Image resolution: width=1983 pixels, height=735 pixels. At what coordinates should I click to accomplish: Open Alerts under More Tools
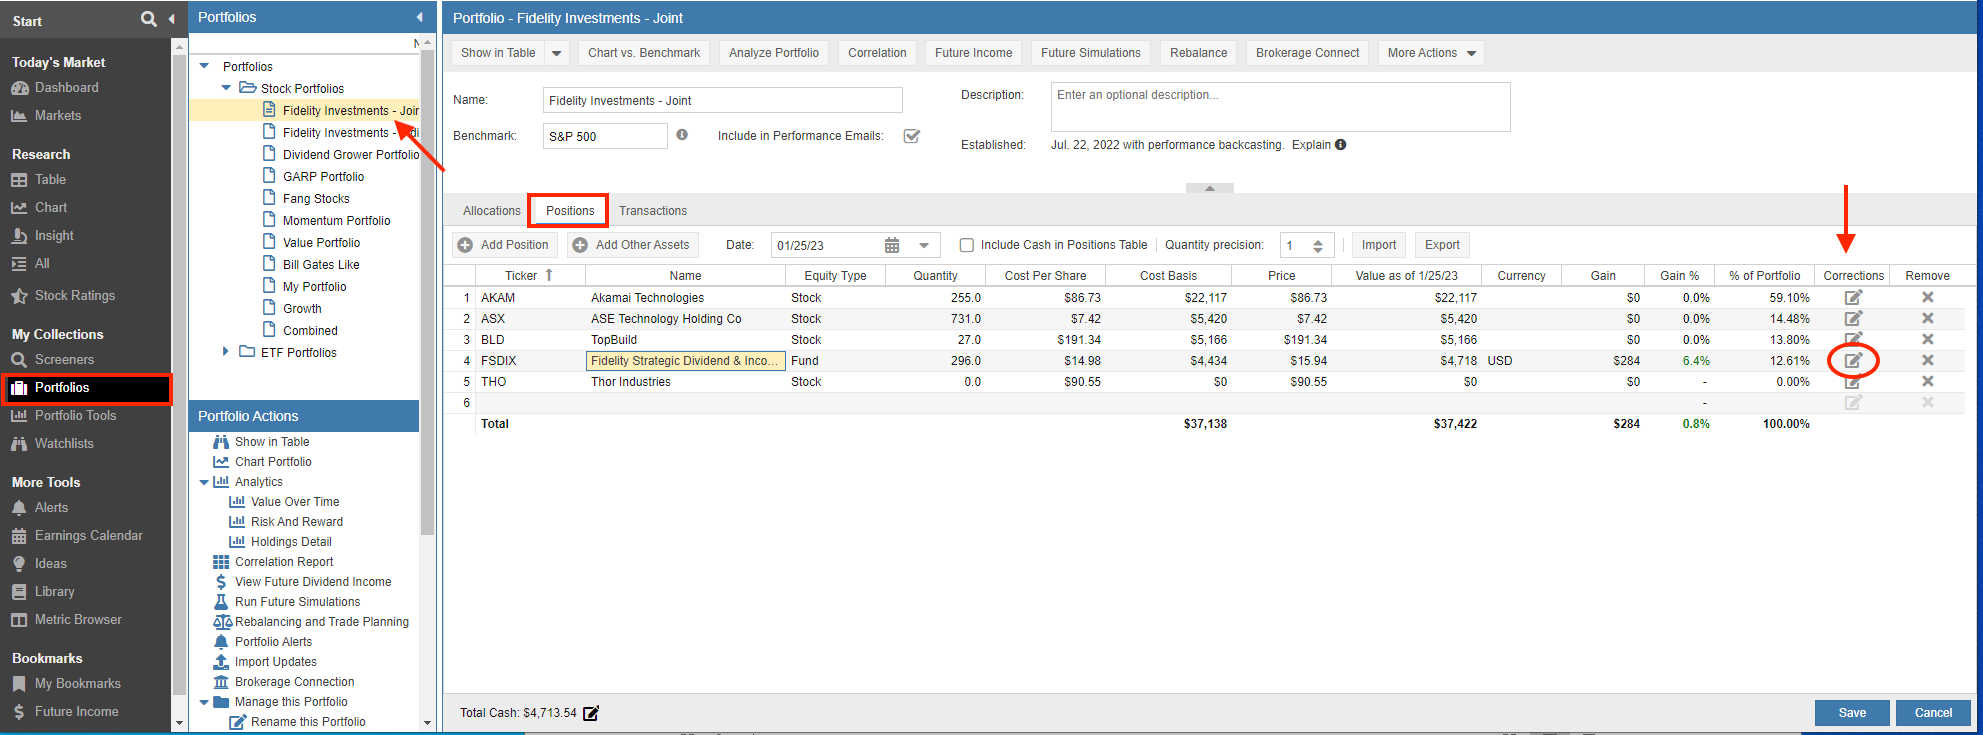tap(51, 508)
